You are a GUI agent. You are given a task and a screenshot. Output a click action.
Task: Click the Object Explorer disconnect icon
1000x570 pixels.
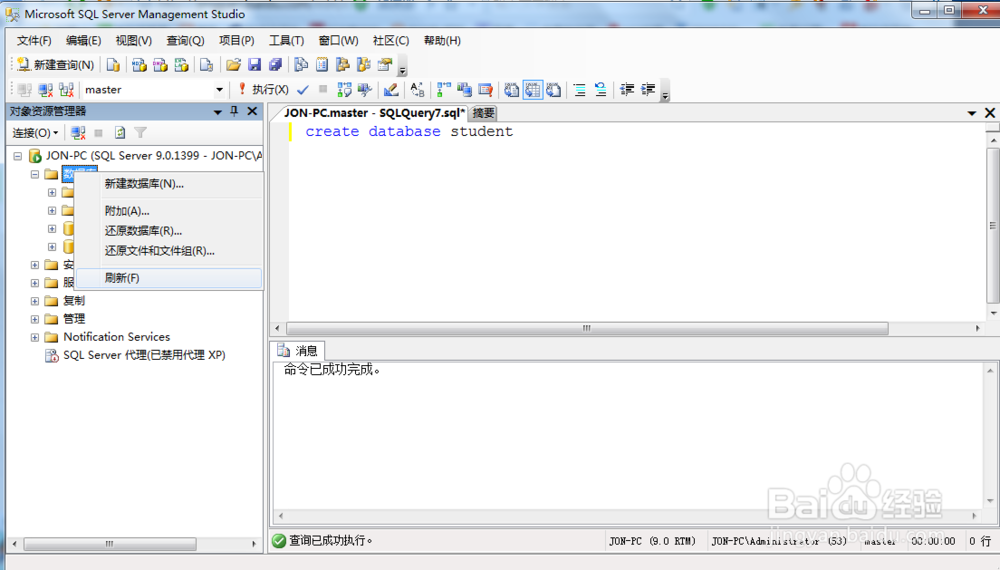78,133
